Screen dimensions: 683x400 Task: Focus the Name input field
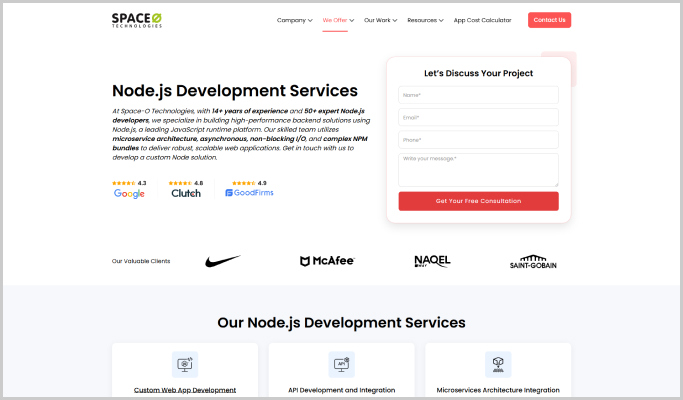click(478, 95)
